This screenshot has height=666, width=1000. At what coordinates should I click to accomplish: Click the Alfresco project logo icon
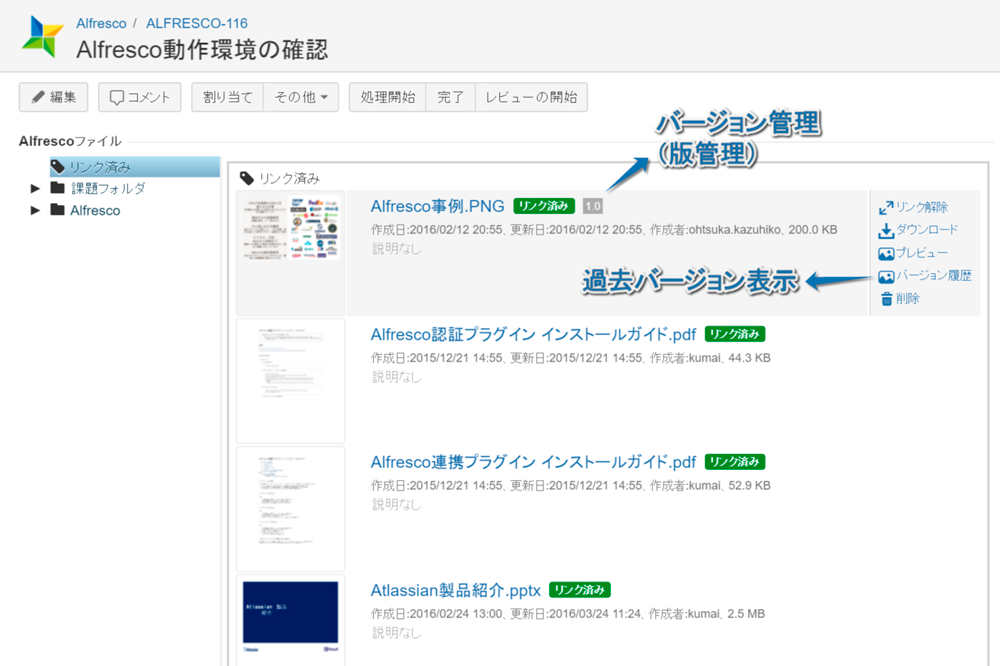click(43, 37)
